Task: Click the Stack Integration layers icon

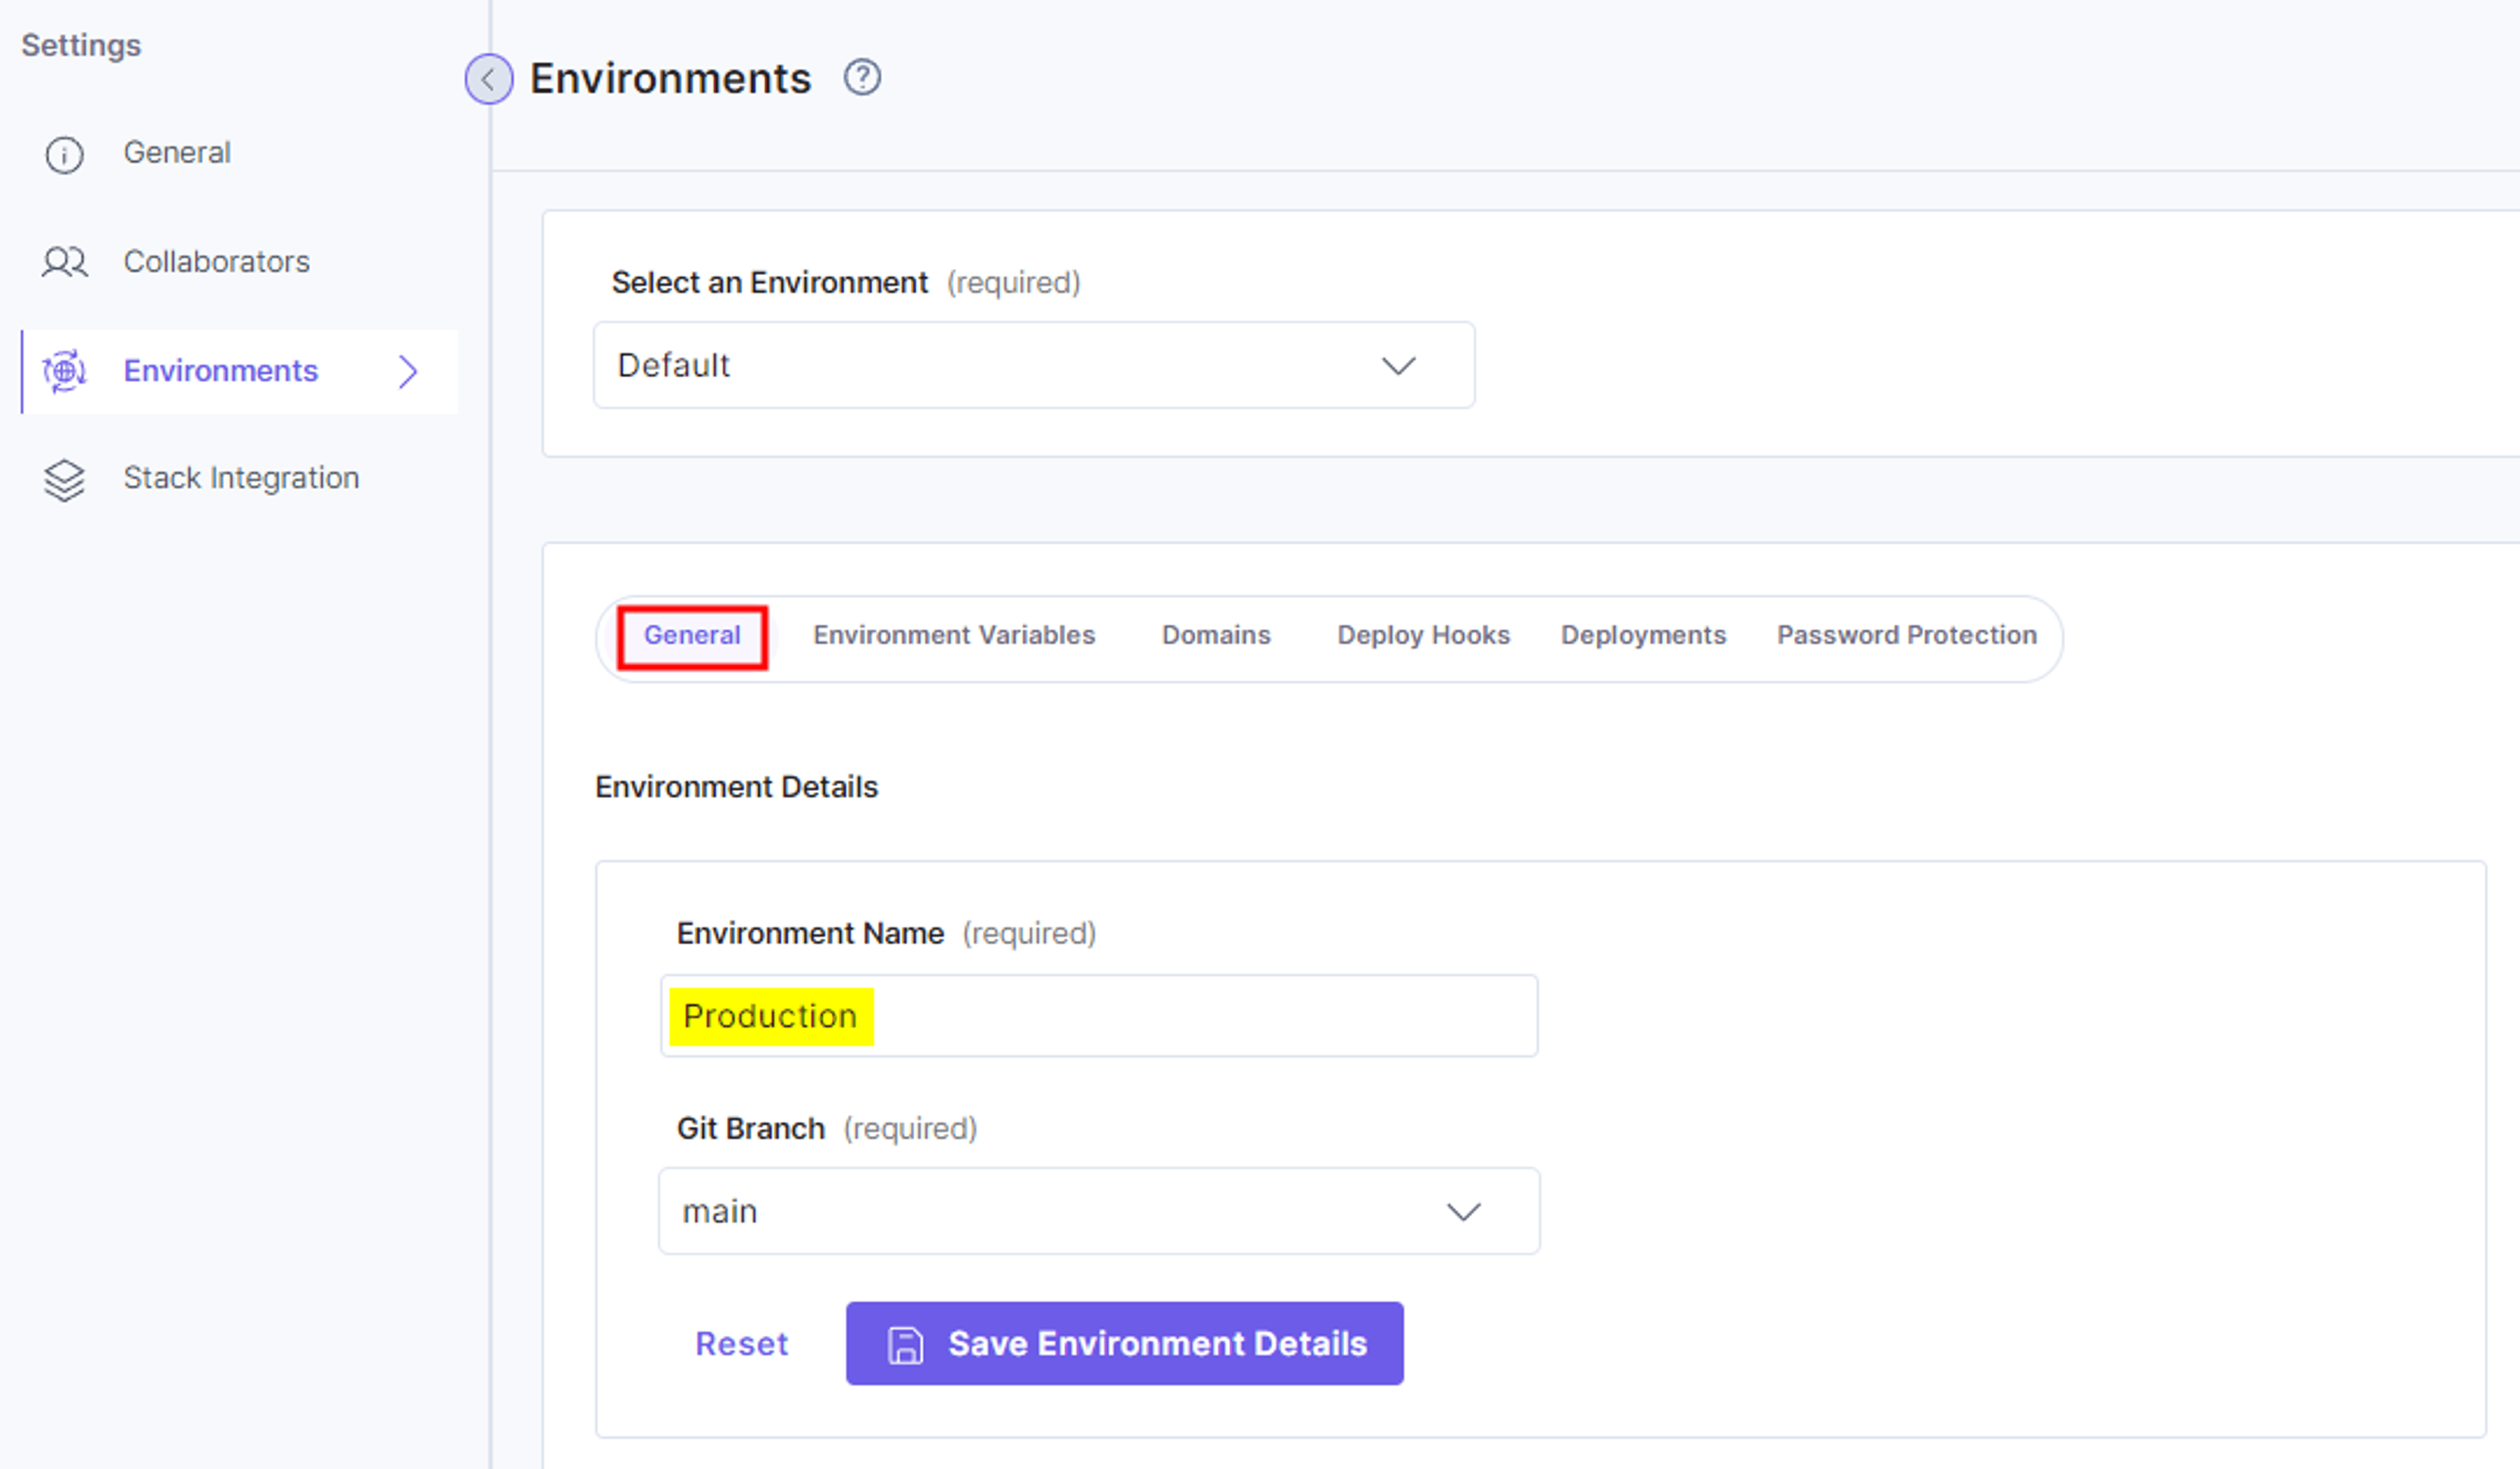Action: pyautogui.click(x=64, y=480)
